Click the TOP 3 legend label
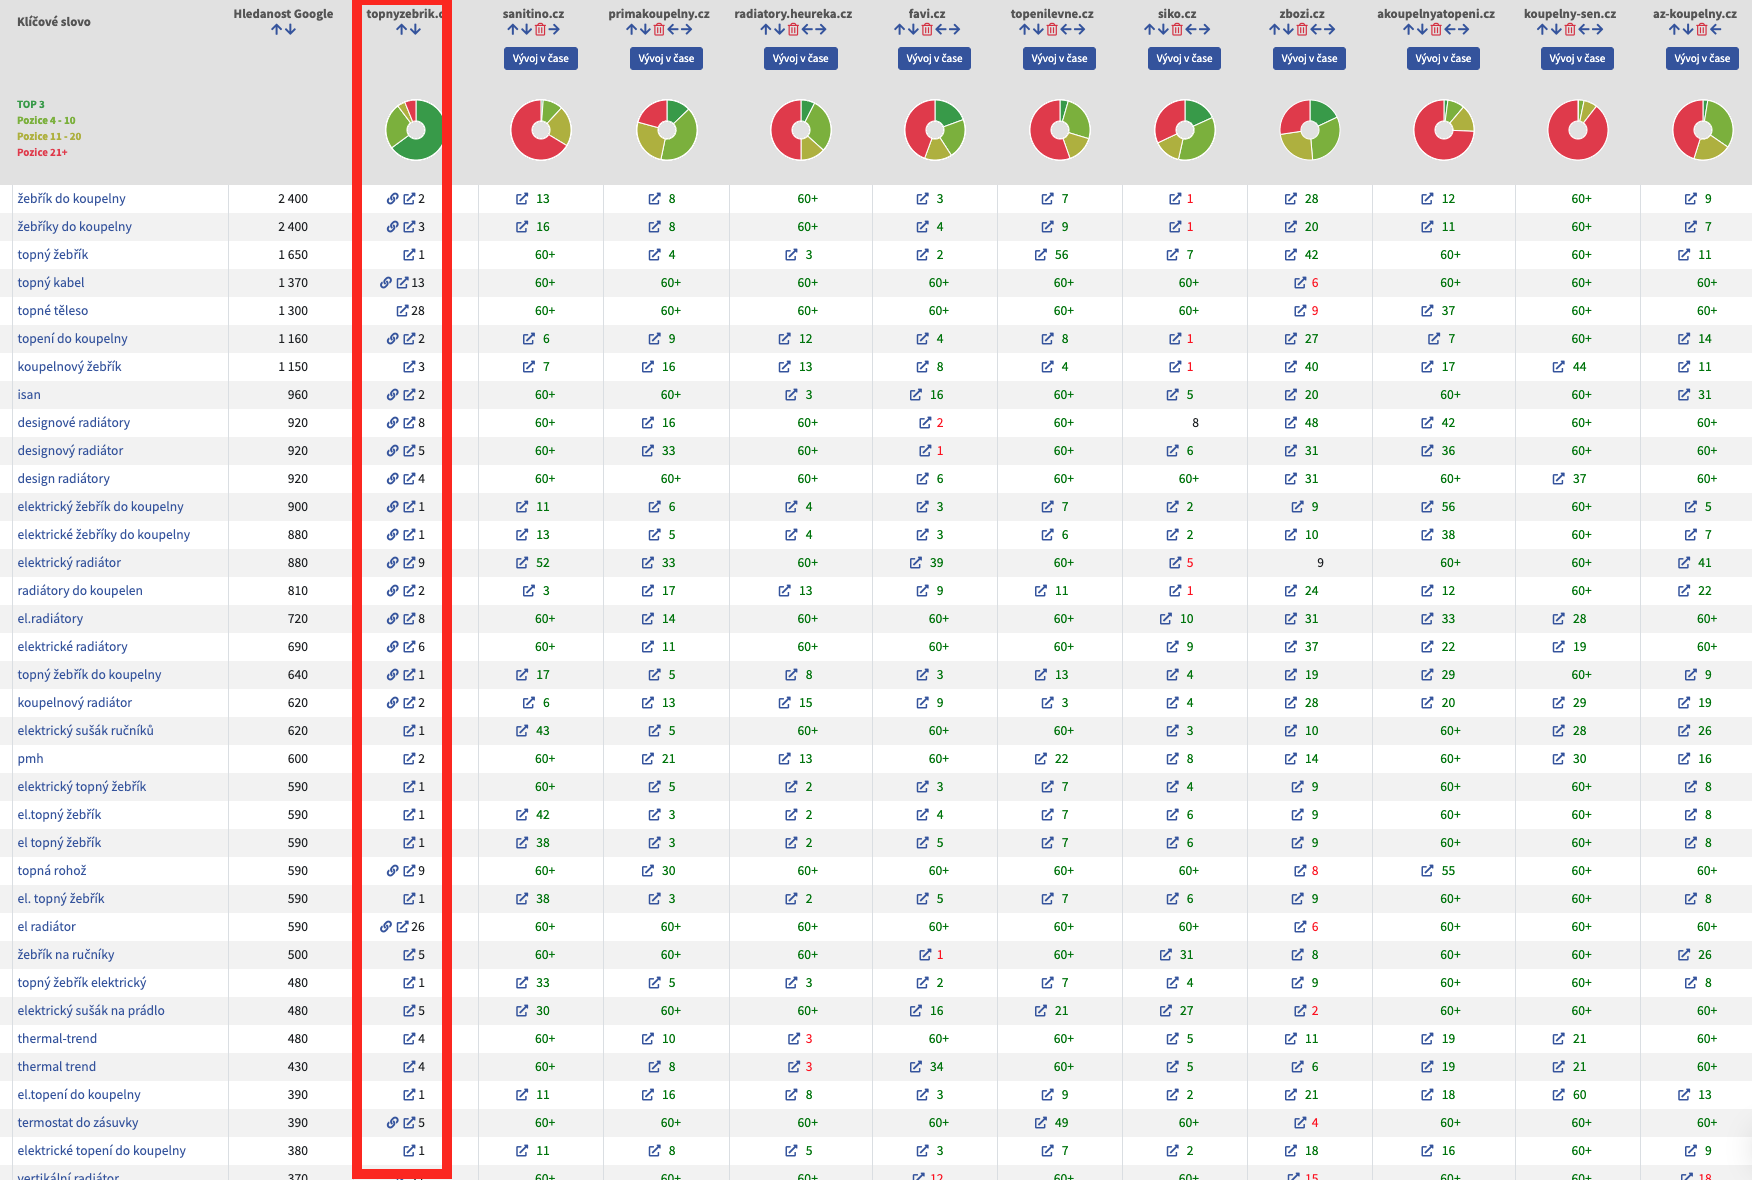This screenshot has height=1180, width=1752. (31, 105)
